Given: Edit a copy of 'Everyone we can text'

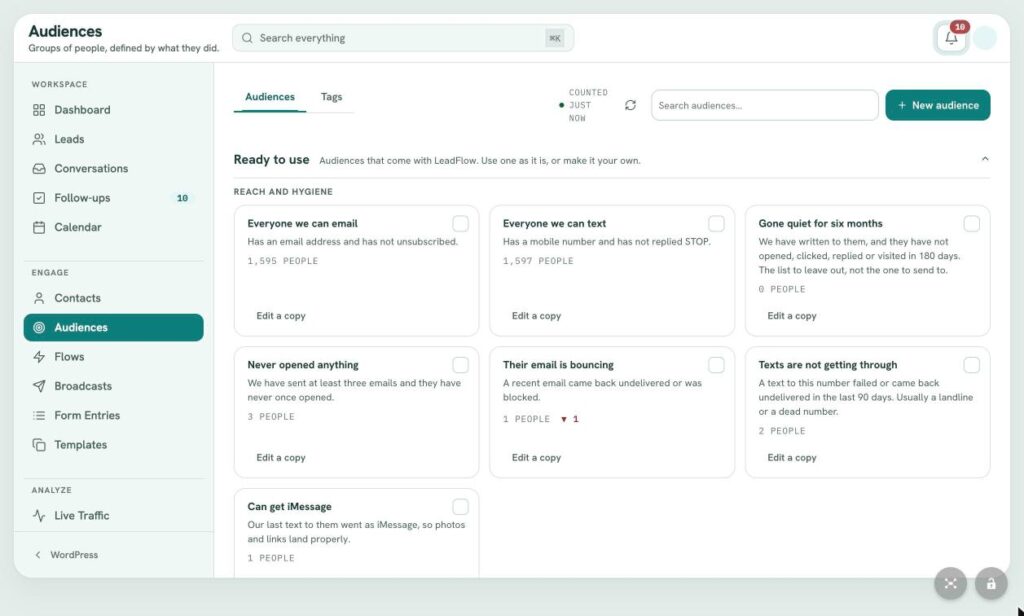Looking at the screenshot, I should click(536, 316).
